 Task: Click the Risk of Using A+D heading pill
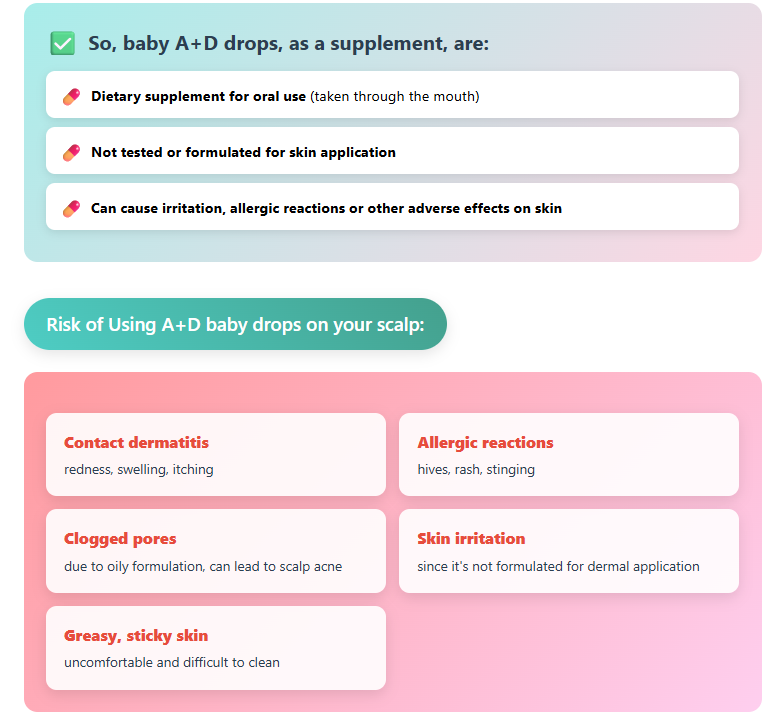coord(235,324)
